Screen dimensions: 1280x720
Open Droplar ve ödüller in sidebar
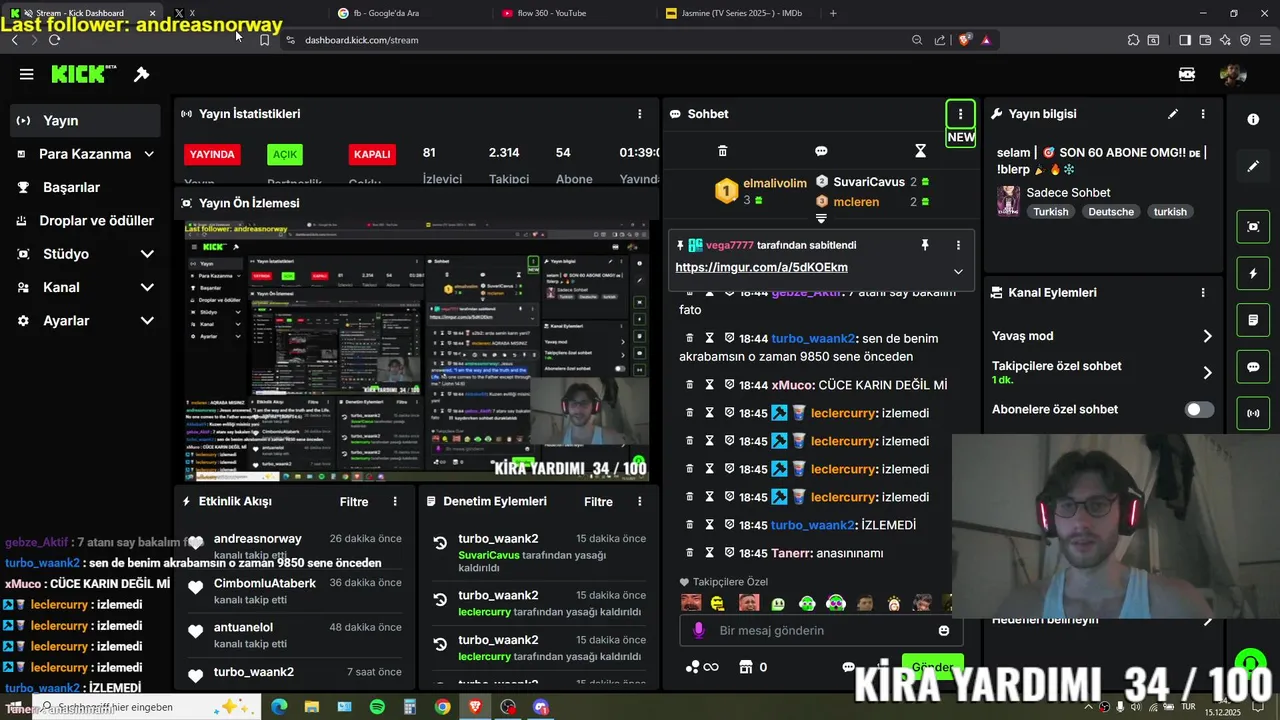(85, 221)
